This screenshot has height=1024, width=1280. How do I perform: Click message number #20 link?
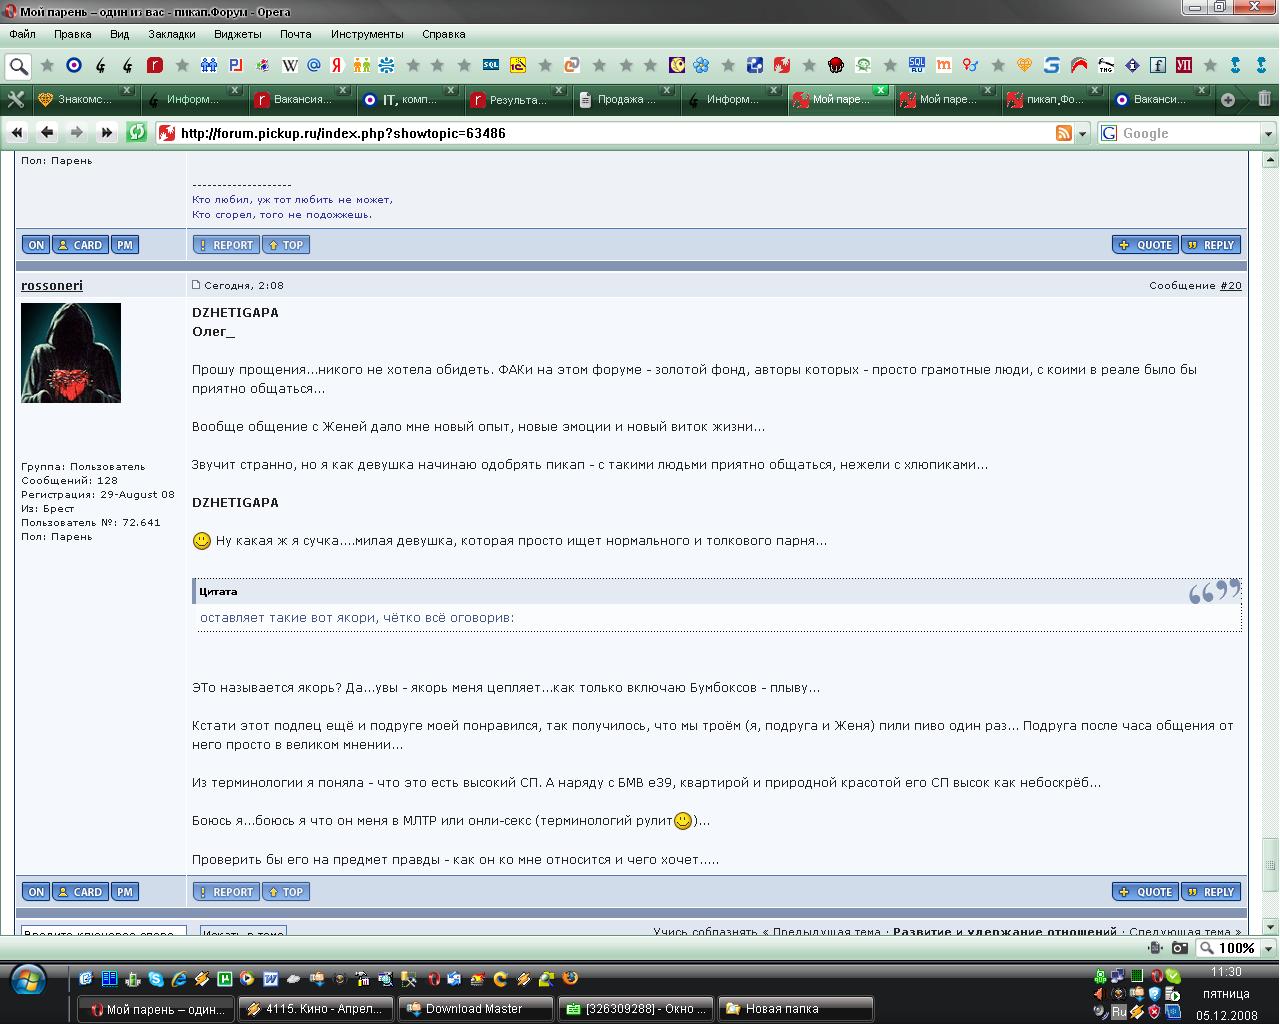[x=1230, y=286]
